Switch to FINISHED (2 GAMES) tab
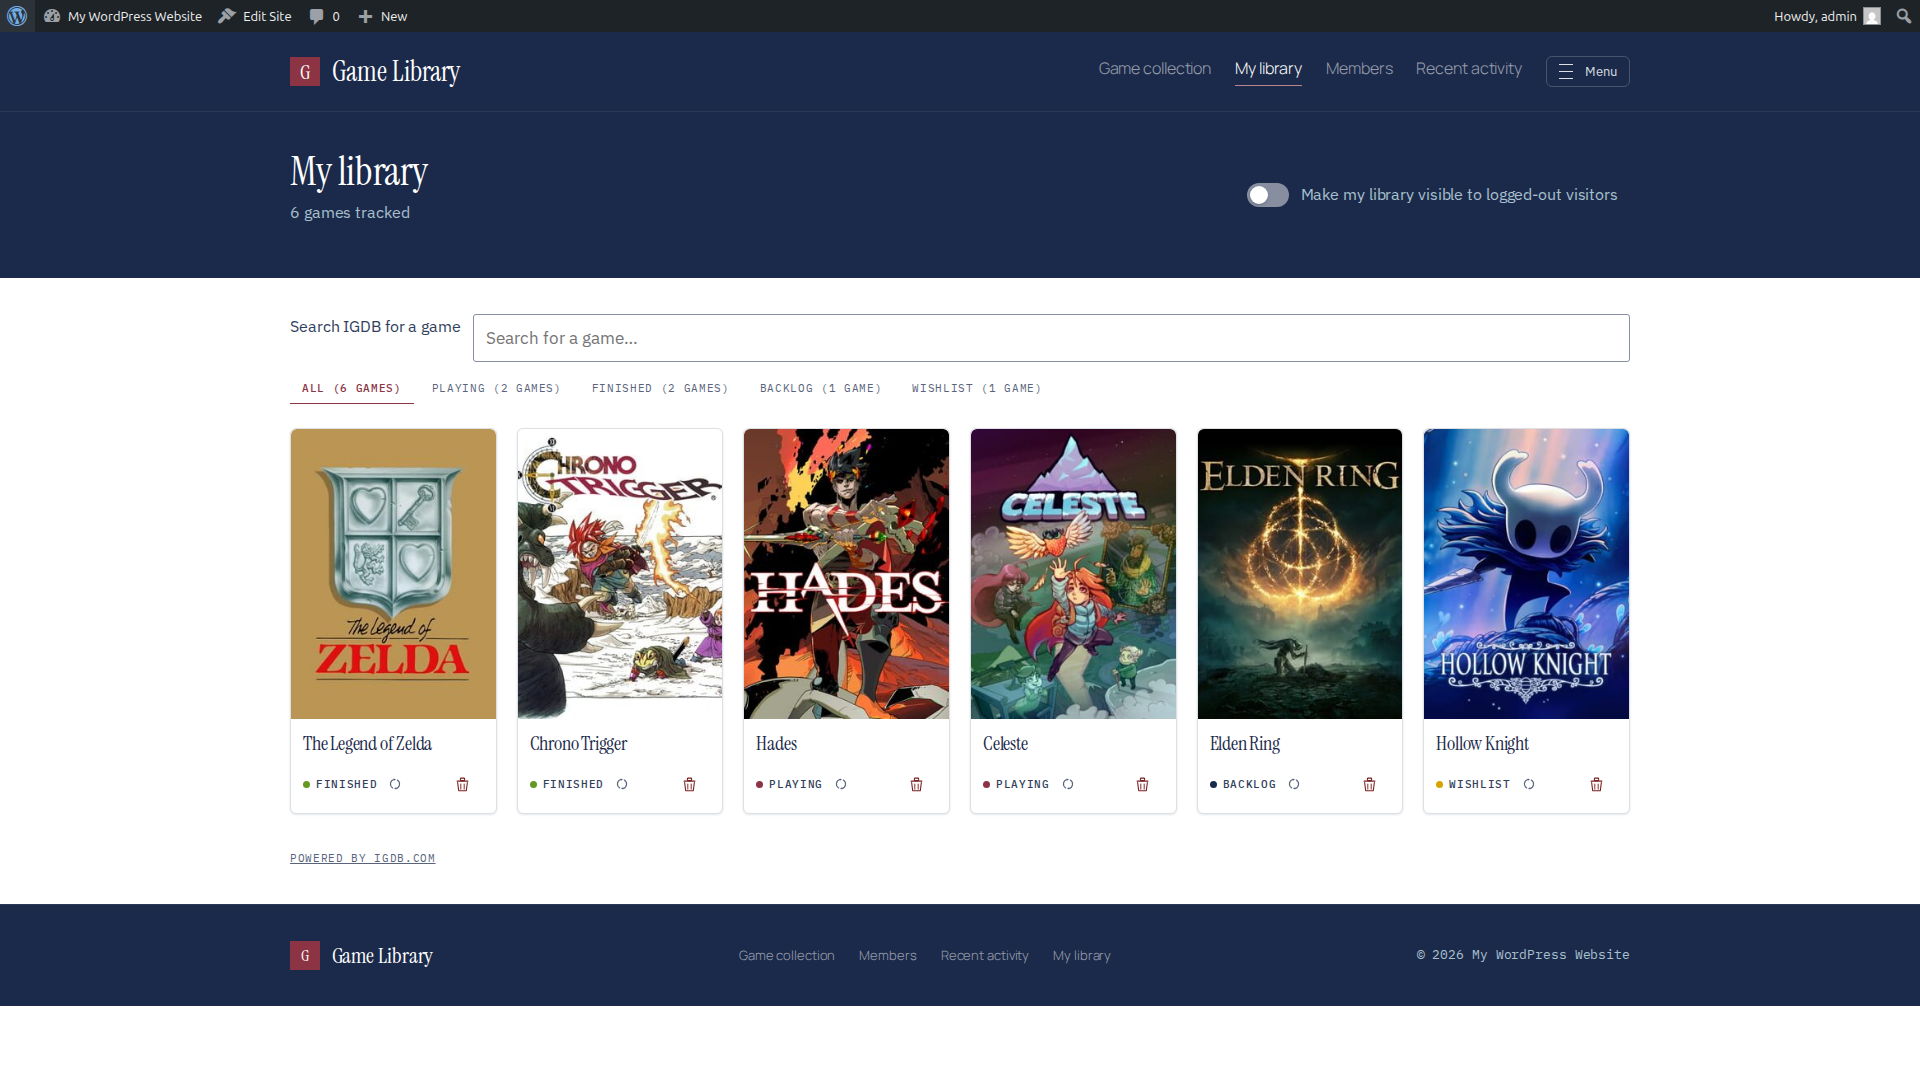This screenshot has width=1920, height=1080. pyautogui.click(x=660, y=388)
